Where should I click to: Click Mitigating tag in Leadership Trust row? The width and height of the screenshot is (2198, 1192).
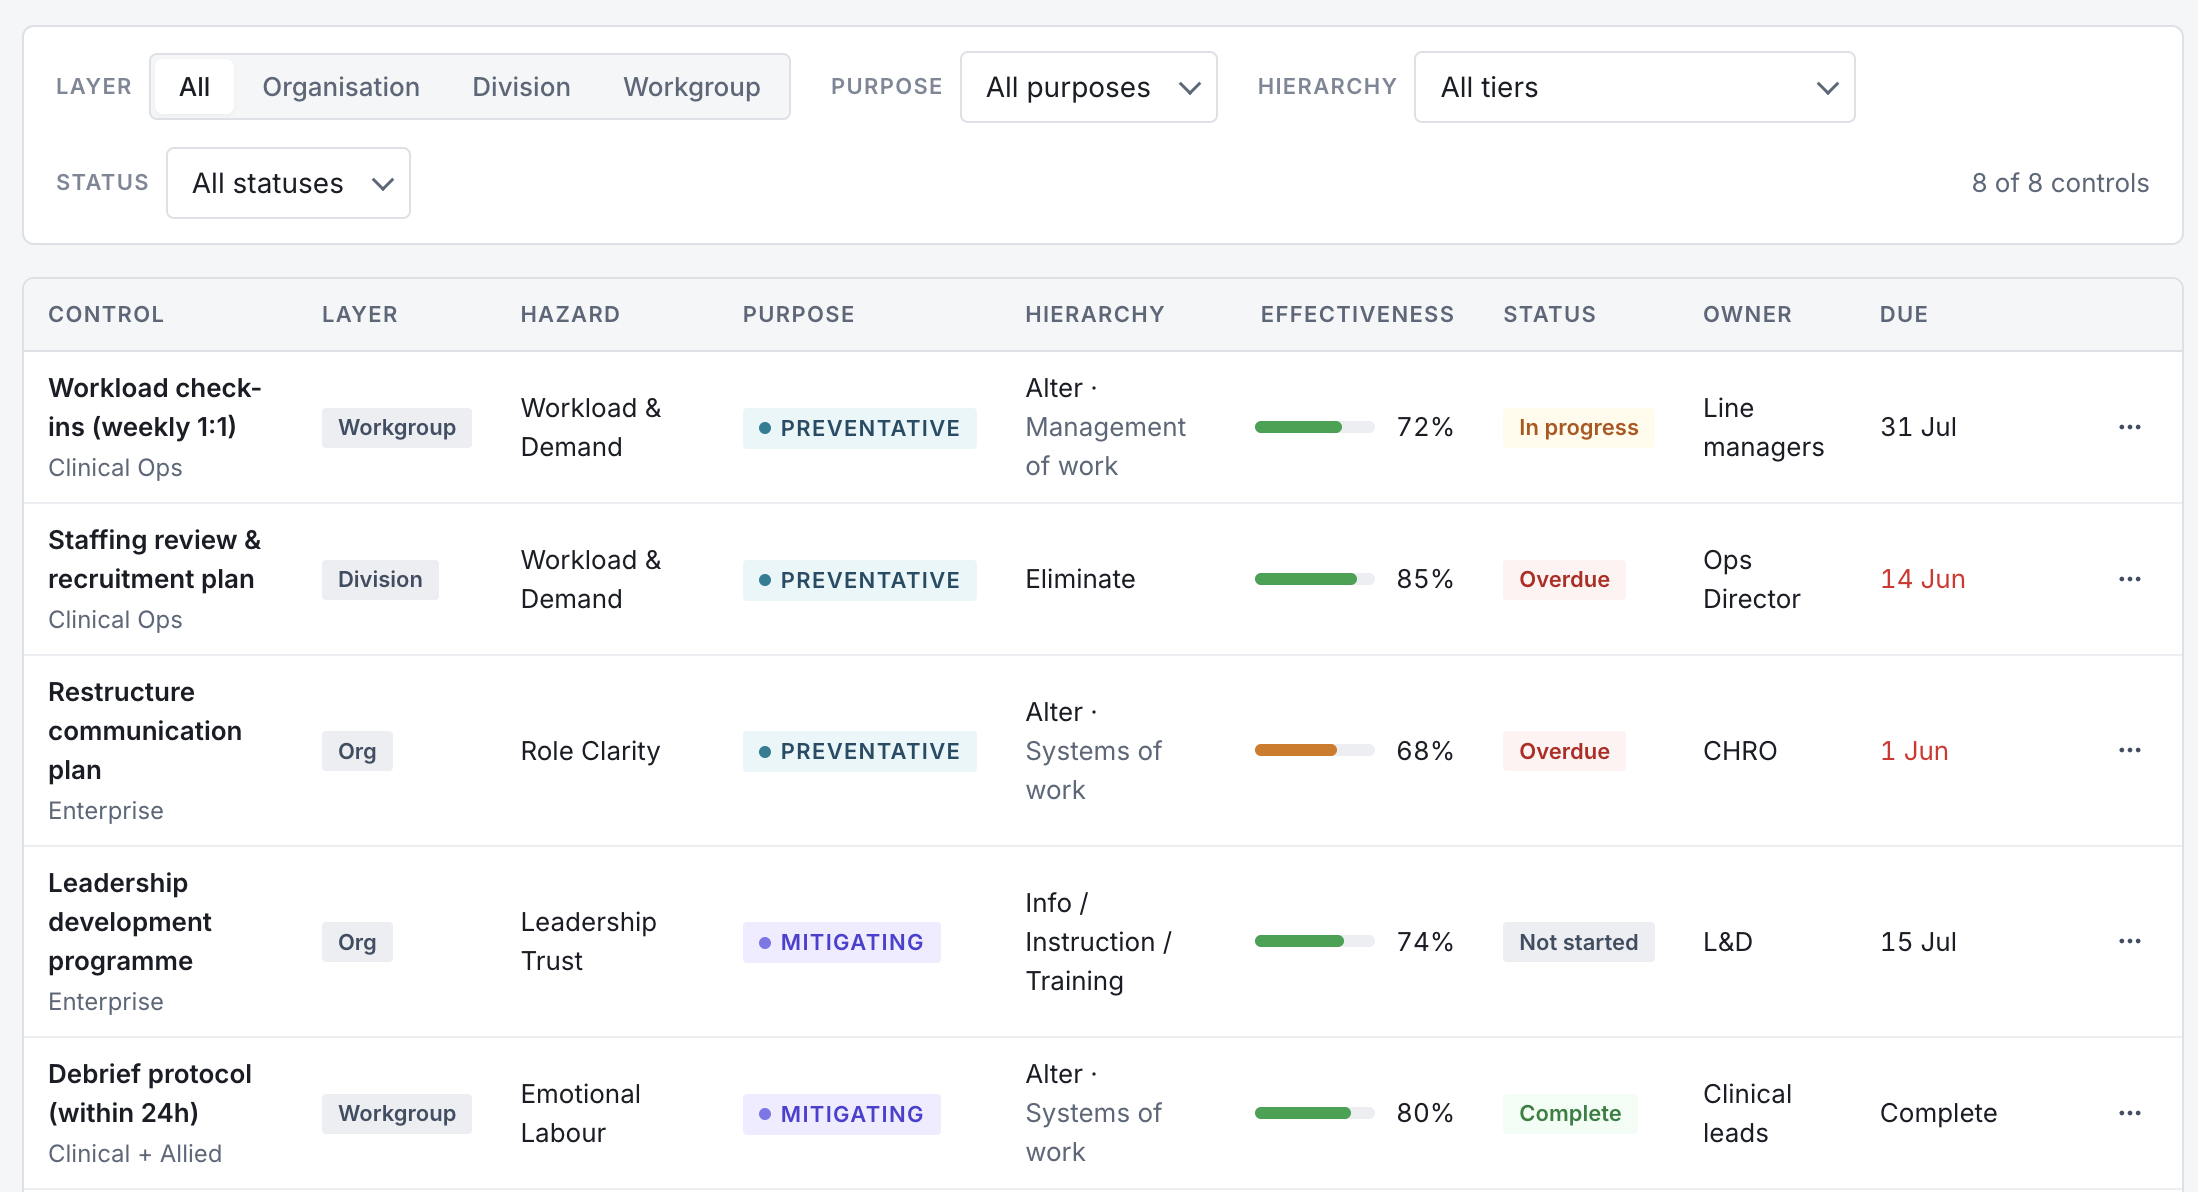842,942
